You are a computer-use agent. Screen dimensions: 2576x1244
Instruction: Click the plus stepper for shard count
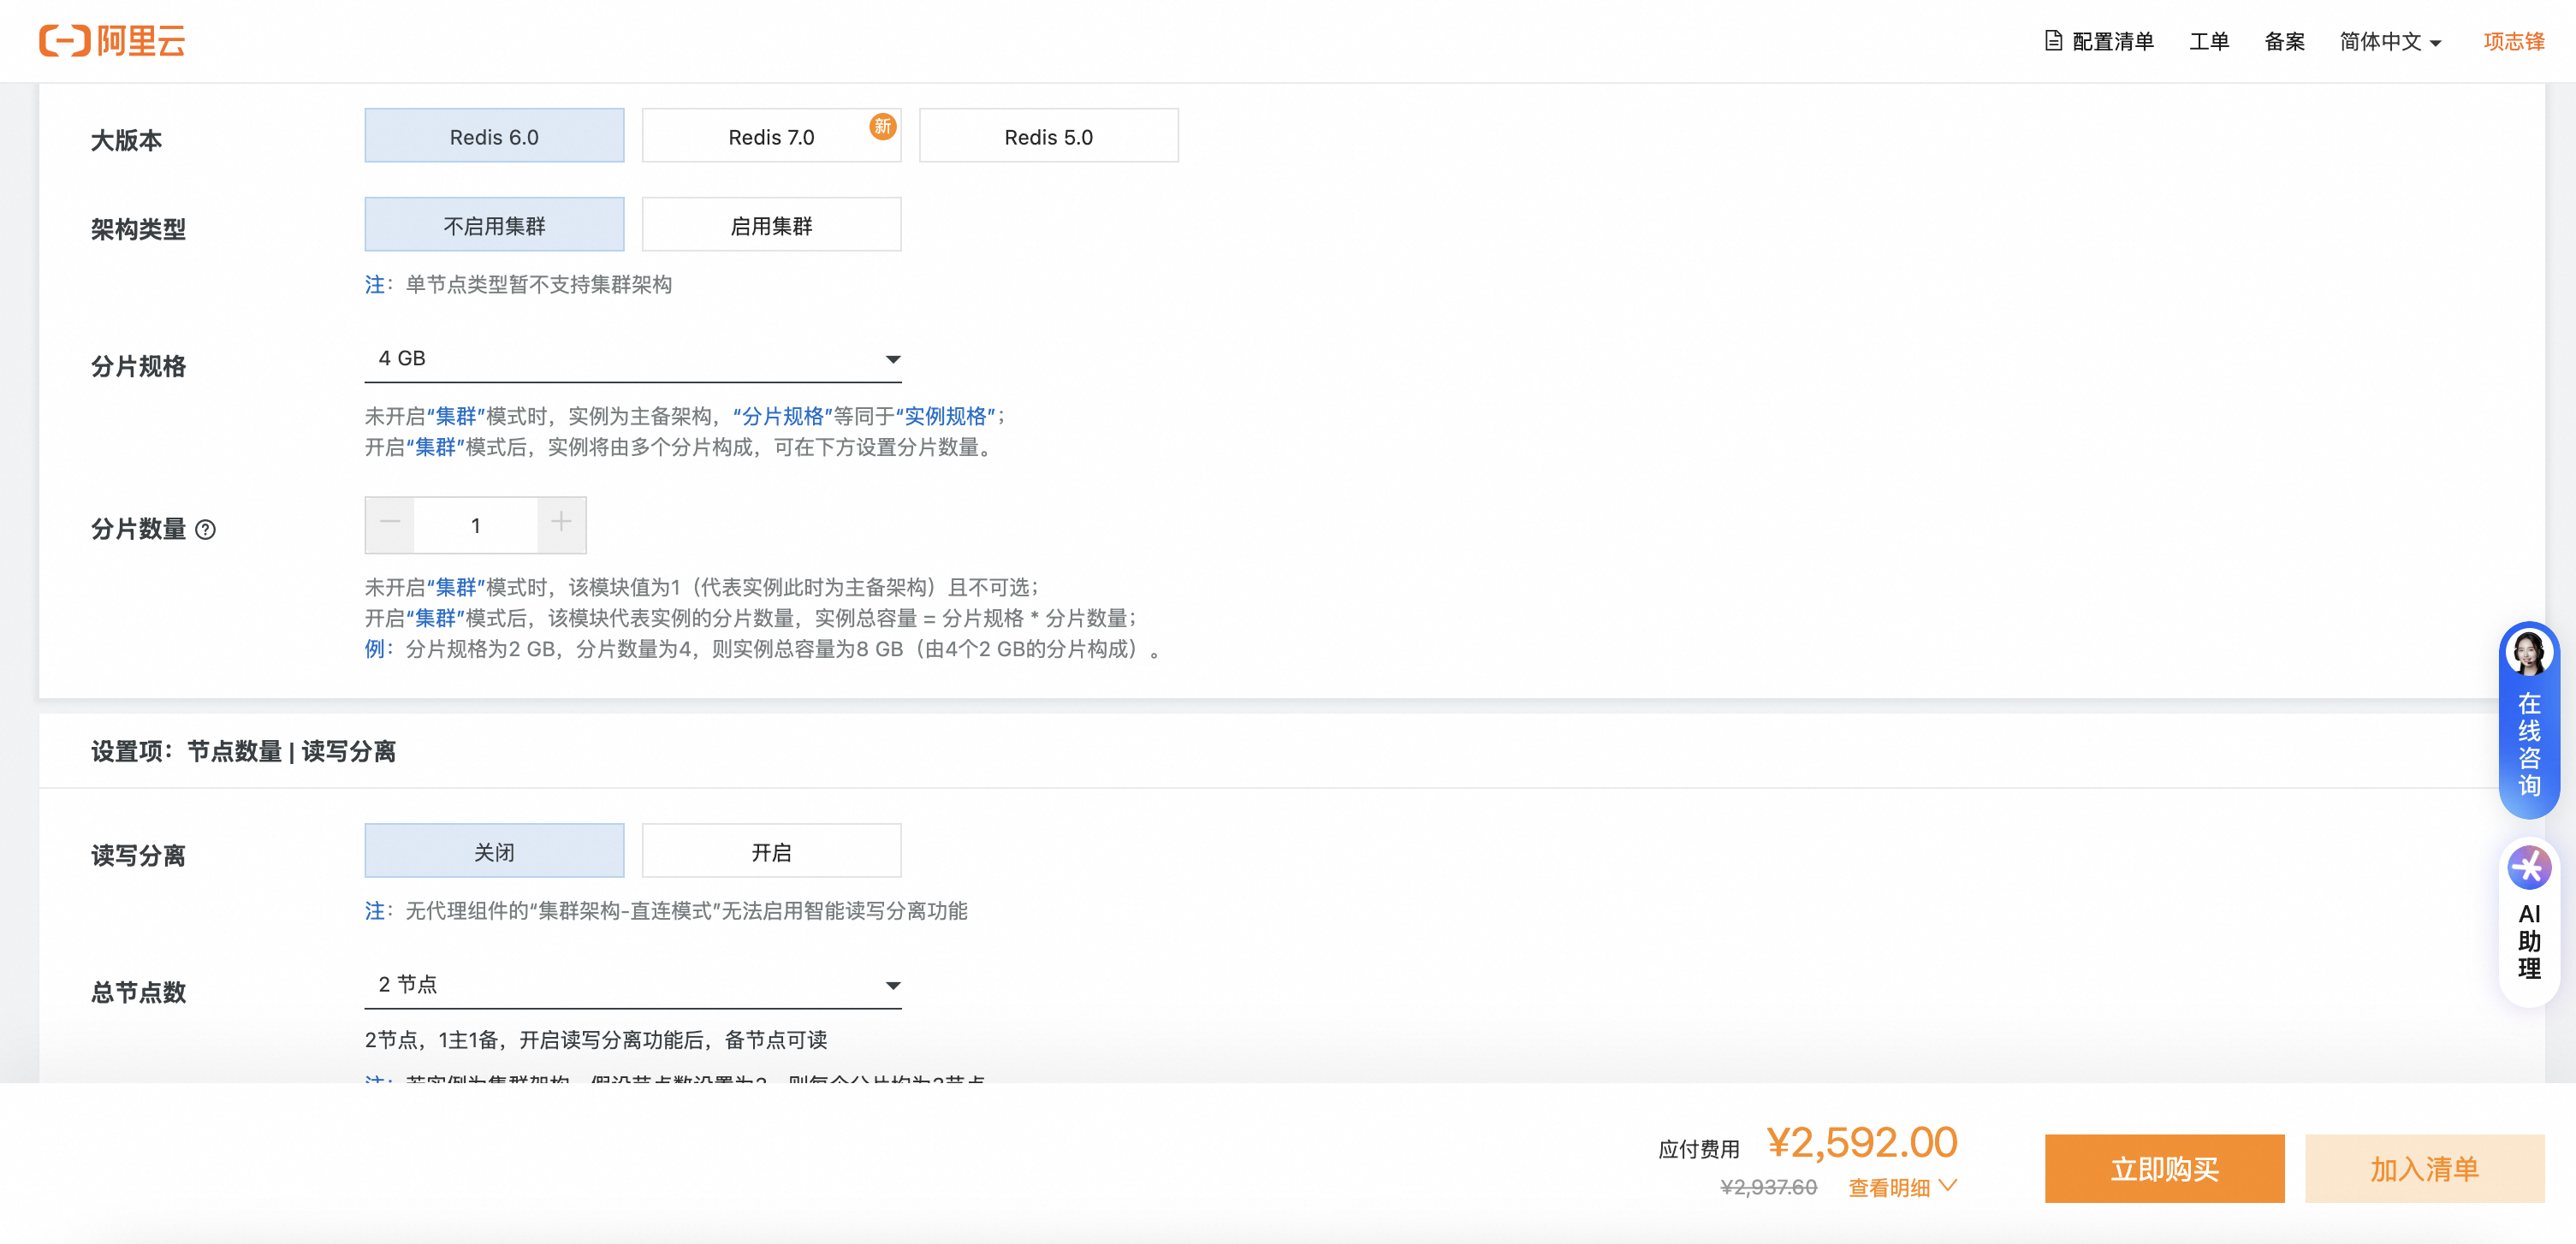[561, 524]
